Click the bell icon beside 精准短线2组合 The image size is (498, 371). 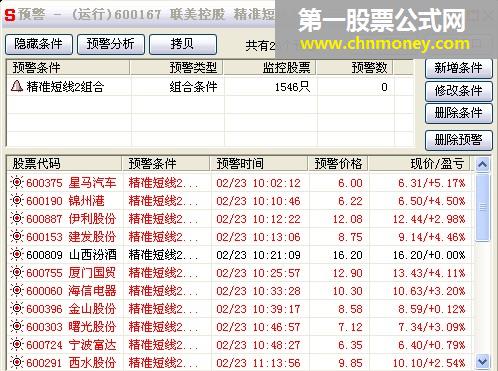click(16, 86)
